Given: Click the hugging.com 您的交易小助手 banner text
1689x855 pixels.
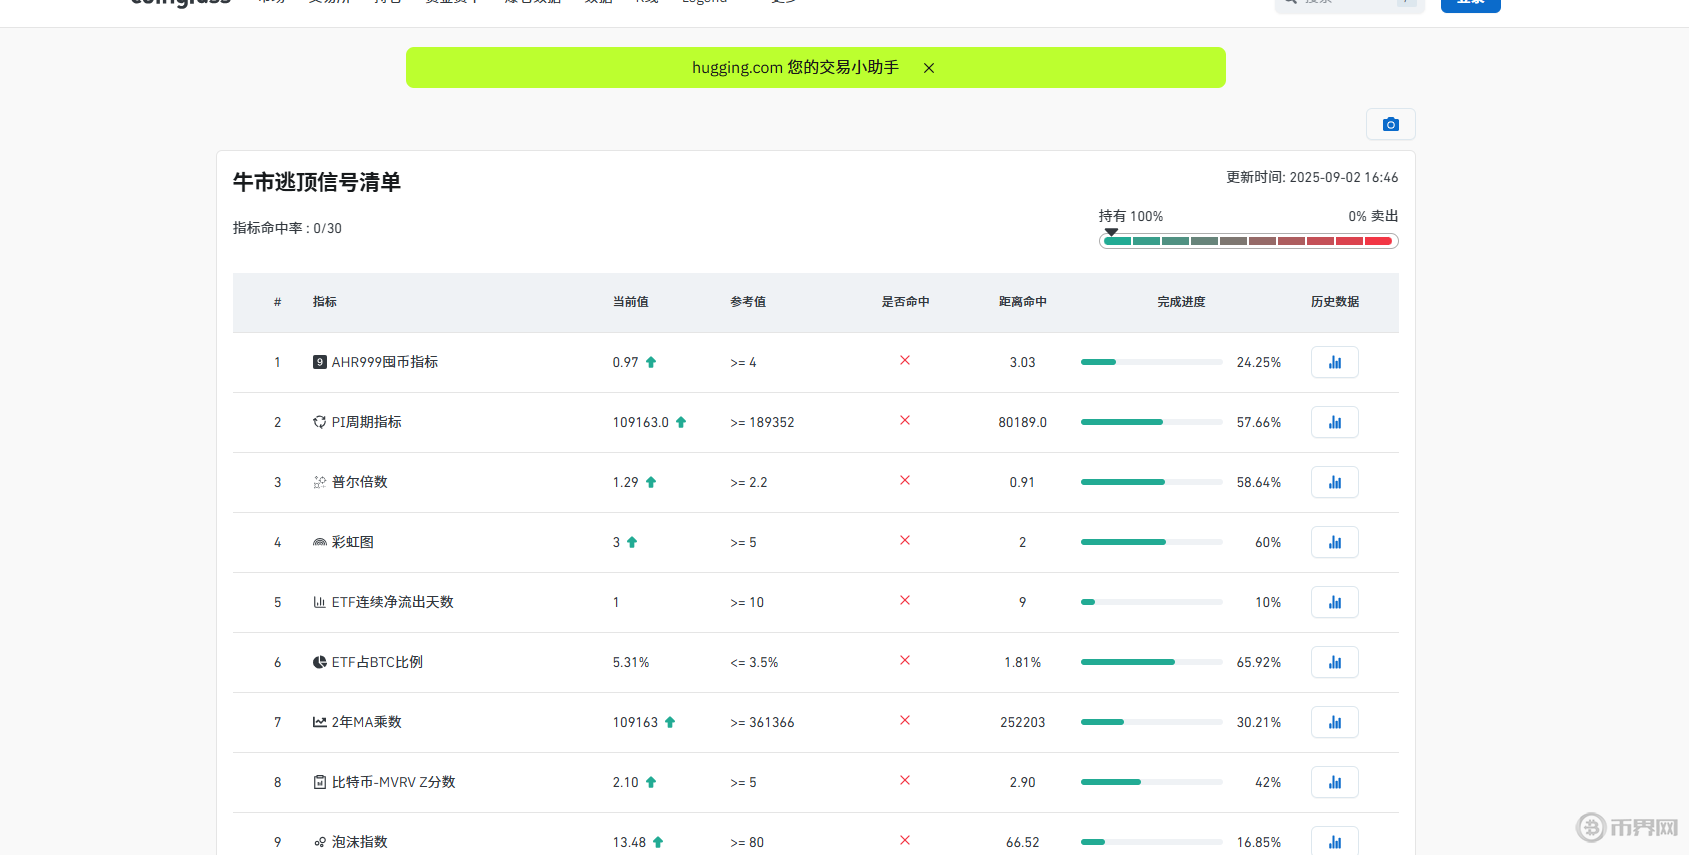Looking at the screenshot, I should 795,68.
